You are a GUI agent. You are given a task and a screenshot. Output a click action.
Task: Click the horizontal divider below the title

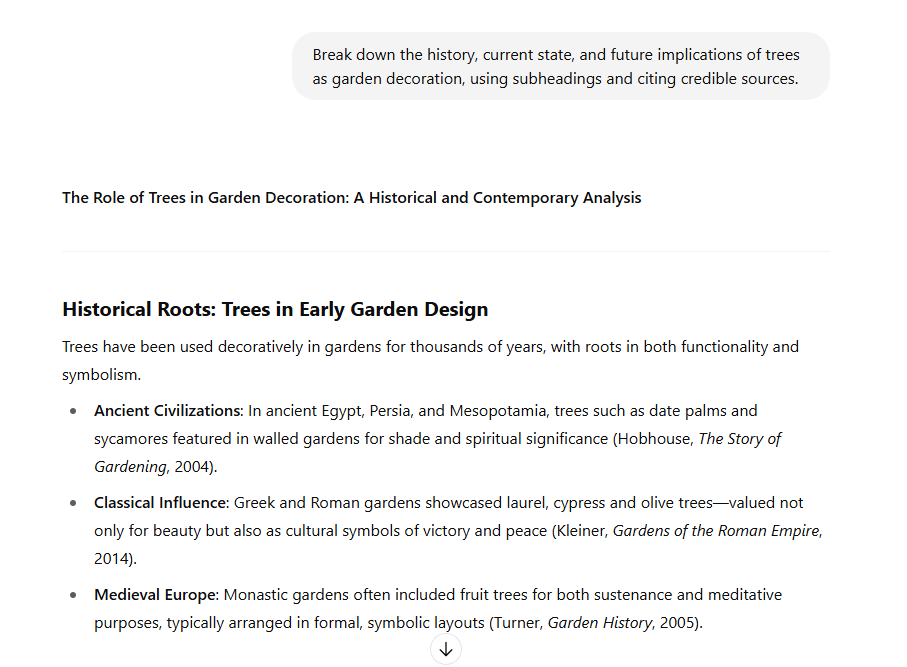point(446,251)
